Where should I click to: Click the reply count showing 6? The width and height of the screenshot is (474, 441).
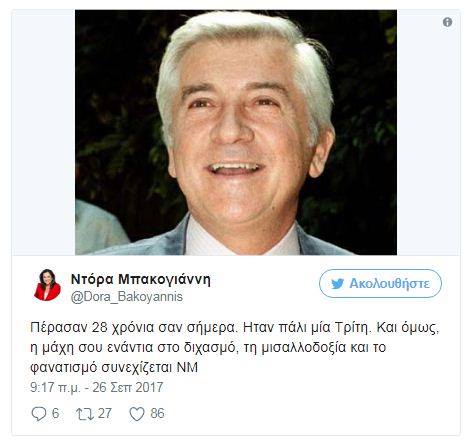coord(56,413)
